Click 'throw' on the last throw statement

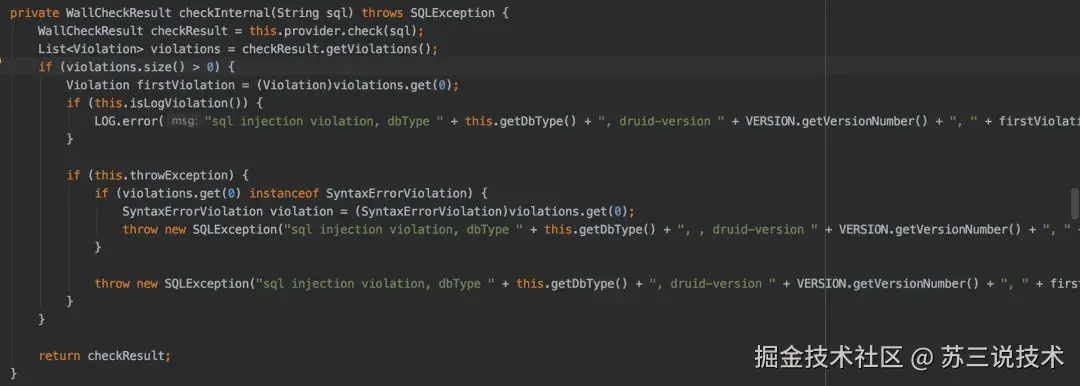click(x=112, y=283)
